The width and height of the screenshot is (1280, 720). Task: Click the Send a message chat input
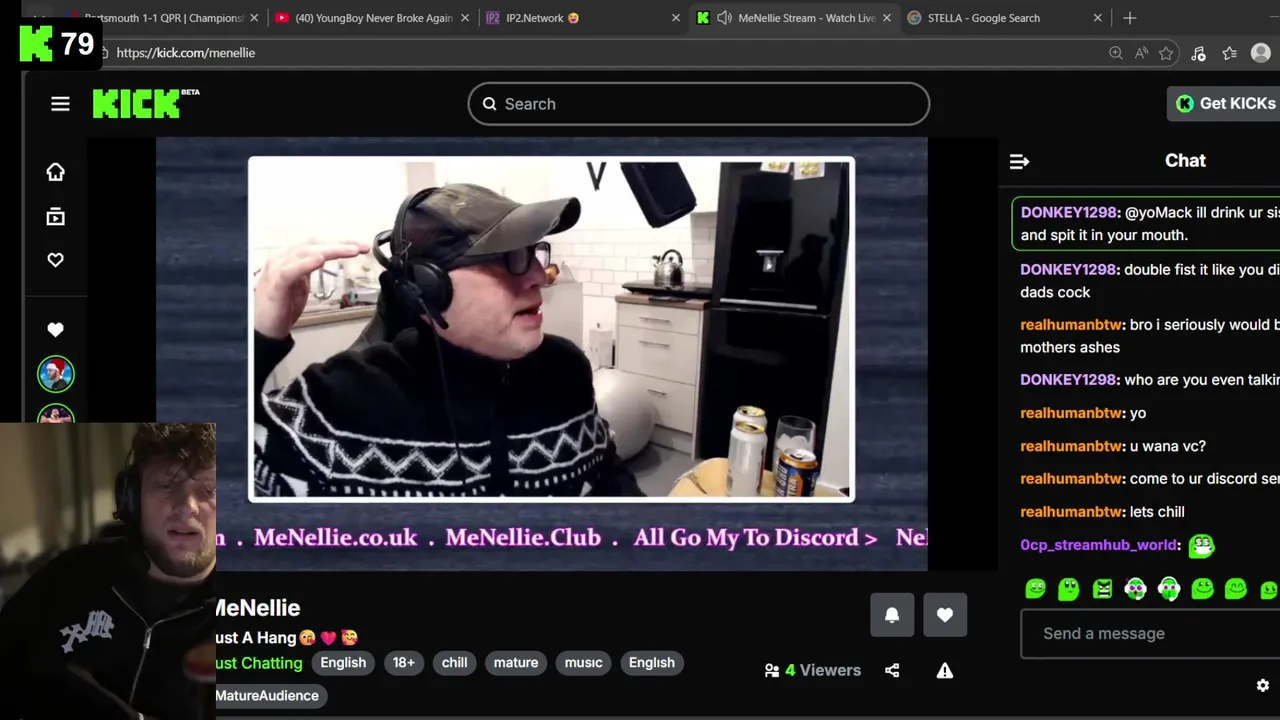tap(1150, 633)
